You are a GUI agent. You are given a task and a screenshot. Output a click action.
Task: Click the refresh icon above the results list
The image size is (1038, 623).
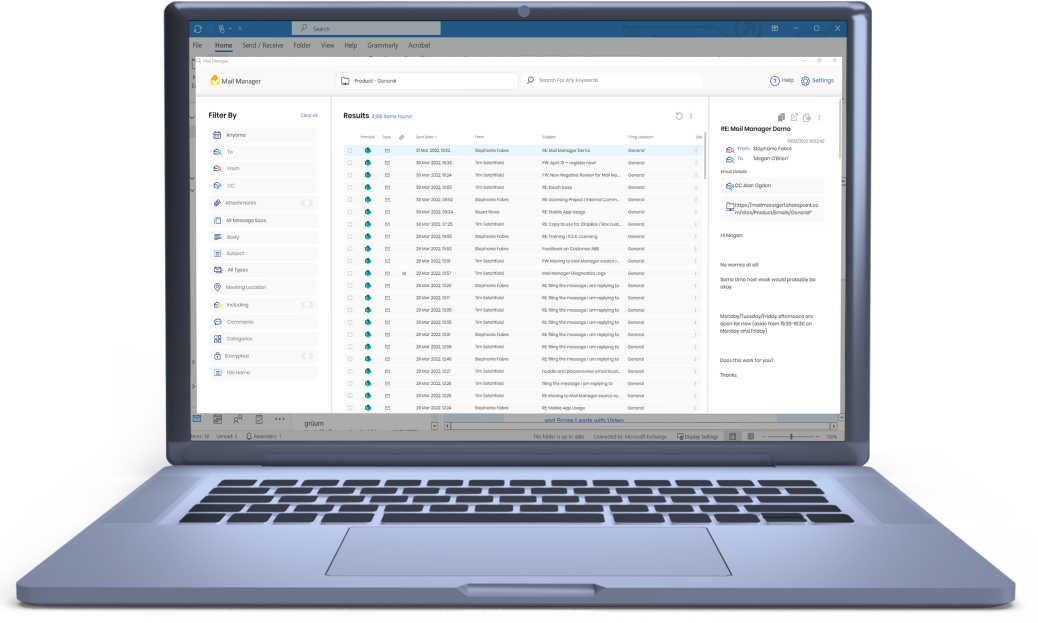coord(679,116)
